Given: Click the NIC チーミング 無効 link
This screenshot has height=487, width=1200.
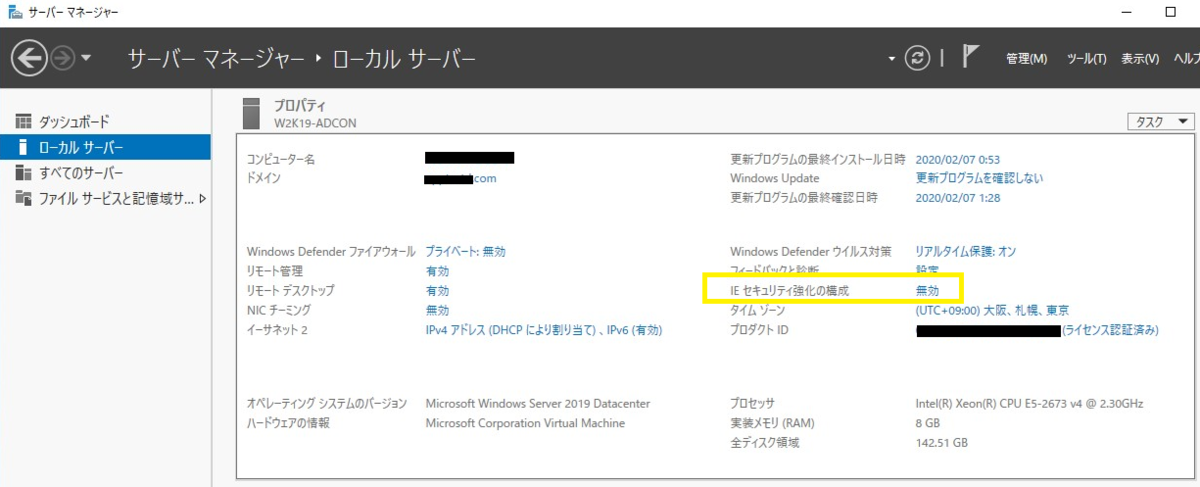Looking at the screenshot, I should pos(437,310).
